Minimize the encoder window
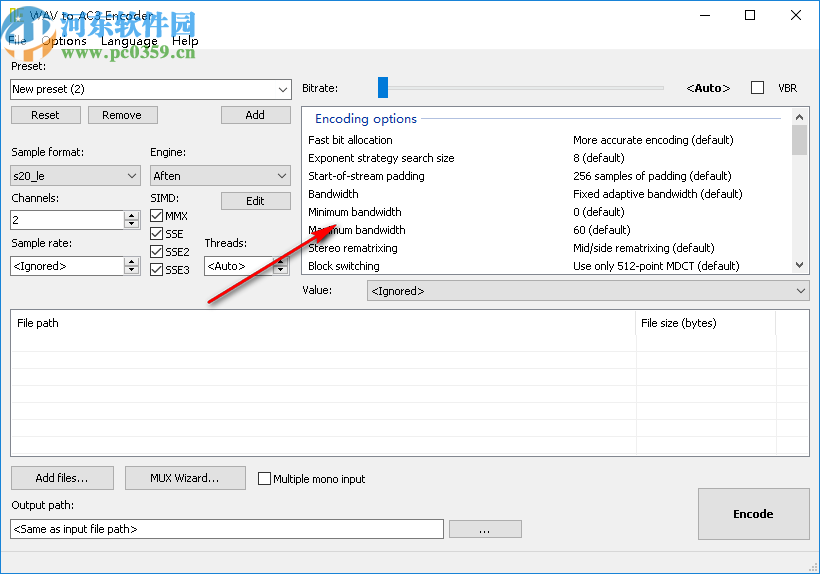This screenshot has height=574, width=820. [x=705, y=15]
